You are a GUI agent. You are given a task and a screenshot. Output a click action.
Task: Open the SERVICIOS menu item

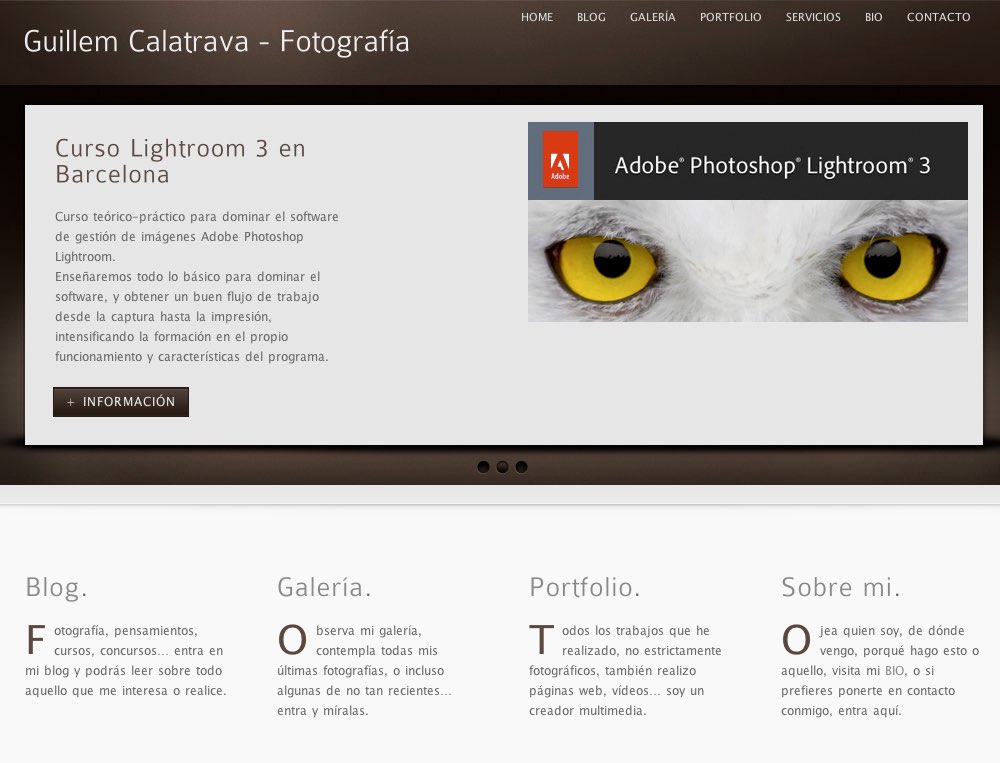point(813,17)
